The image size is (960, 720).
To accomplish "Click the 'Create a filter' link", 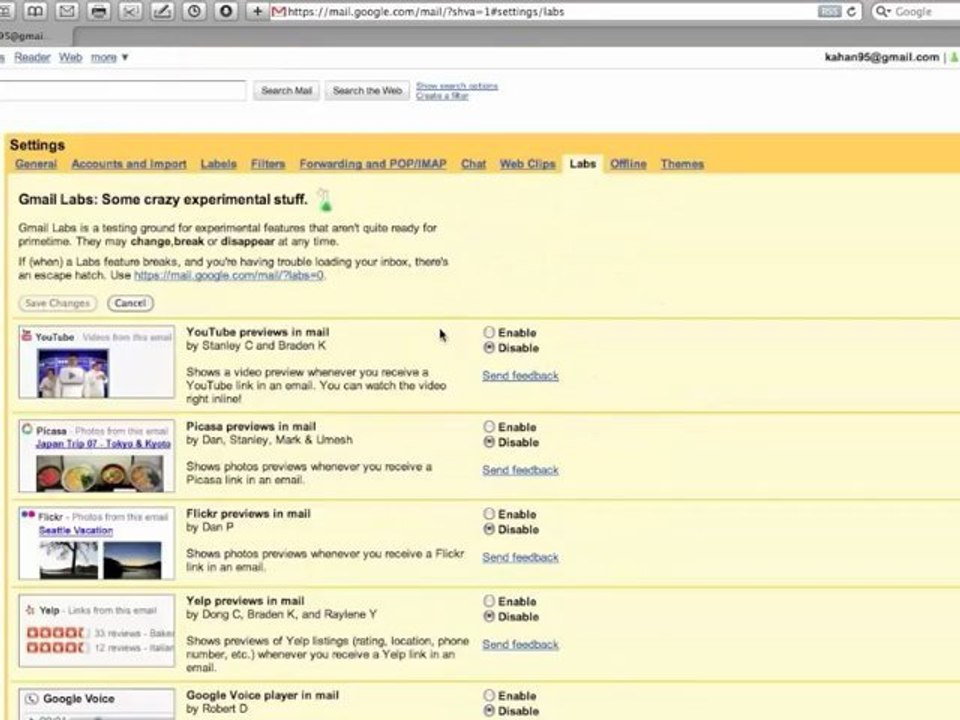I will (x=442, y=96).
